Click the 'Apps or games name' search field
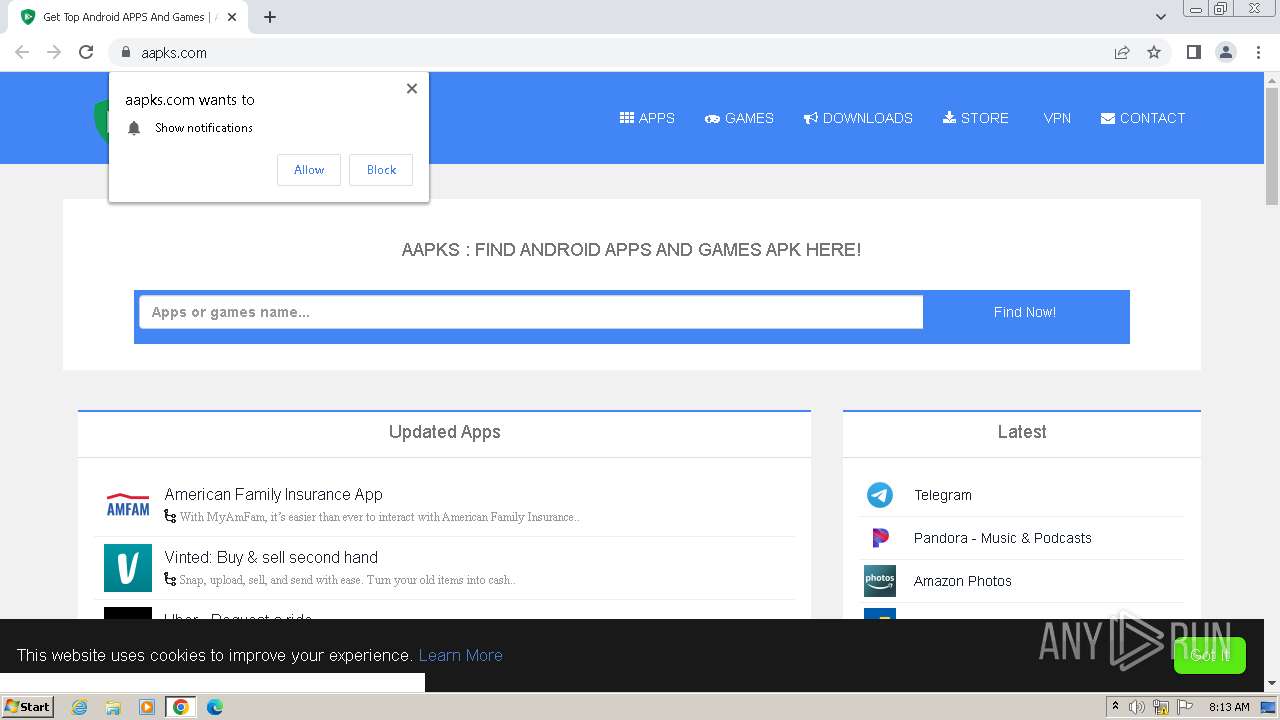The width and height of the screenshot is (1280, 720). (x=531, y=312)
